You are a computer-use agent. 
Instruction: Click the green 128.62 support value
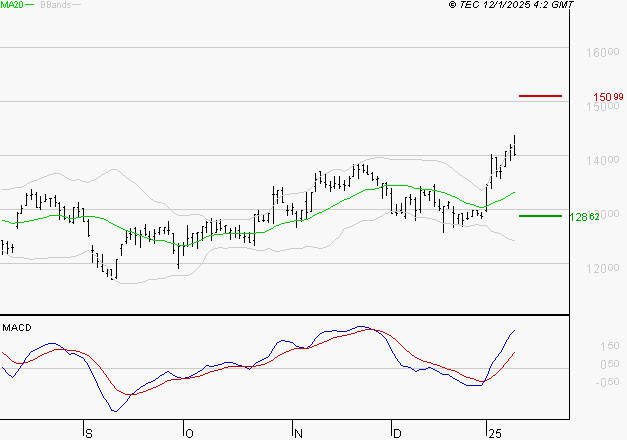pos(584,217)
